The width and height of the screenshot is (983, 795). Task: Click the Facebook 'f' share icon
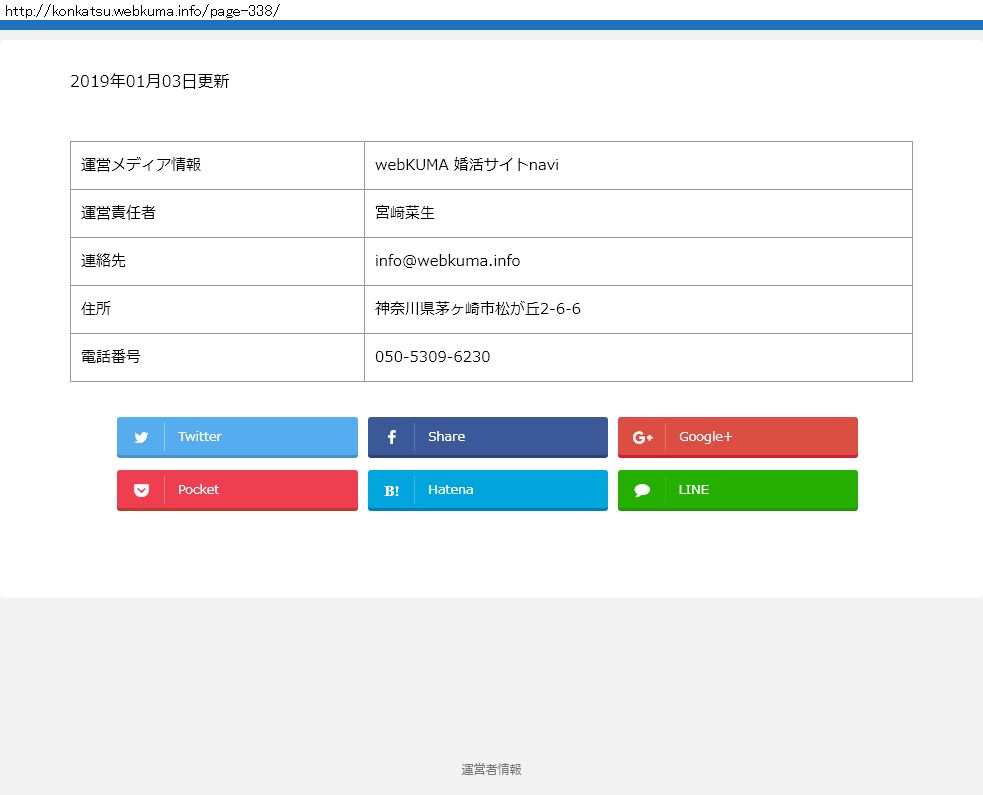(x=391, y=437)
